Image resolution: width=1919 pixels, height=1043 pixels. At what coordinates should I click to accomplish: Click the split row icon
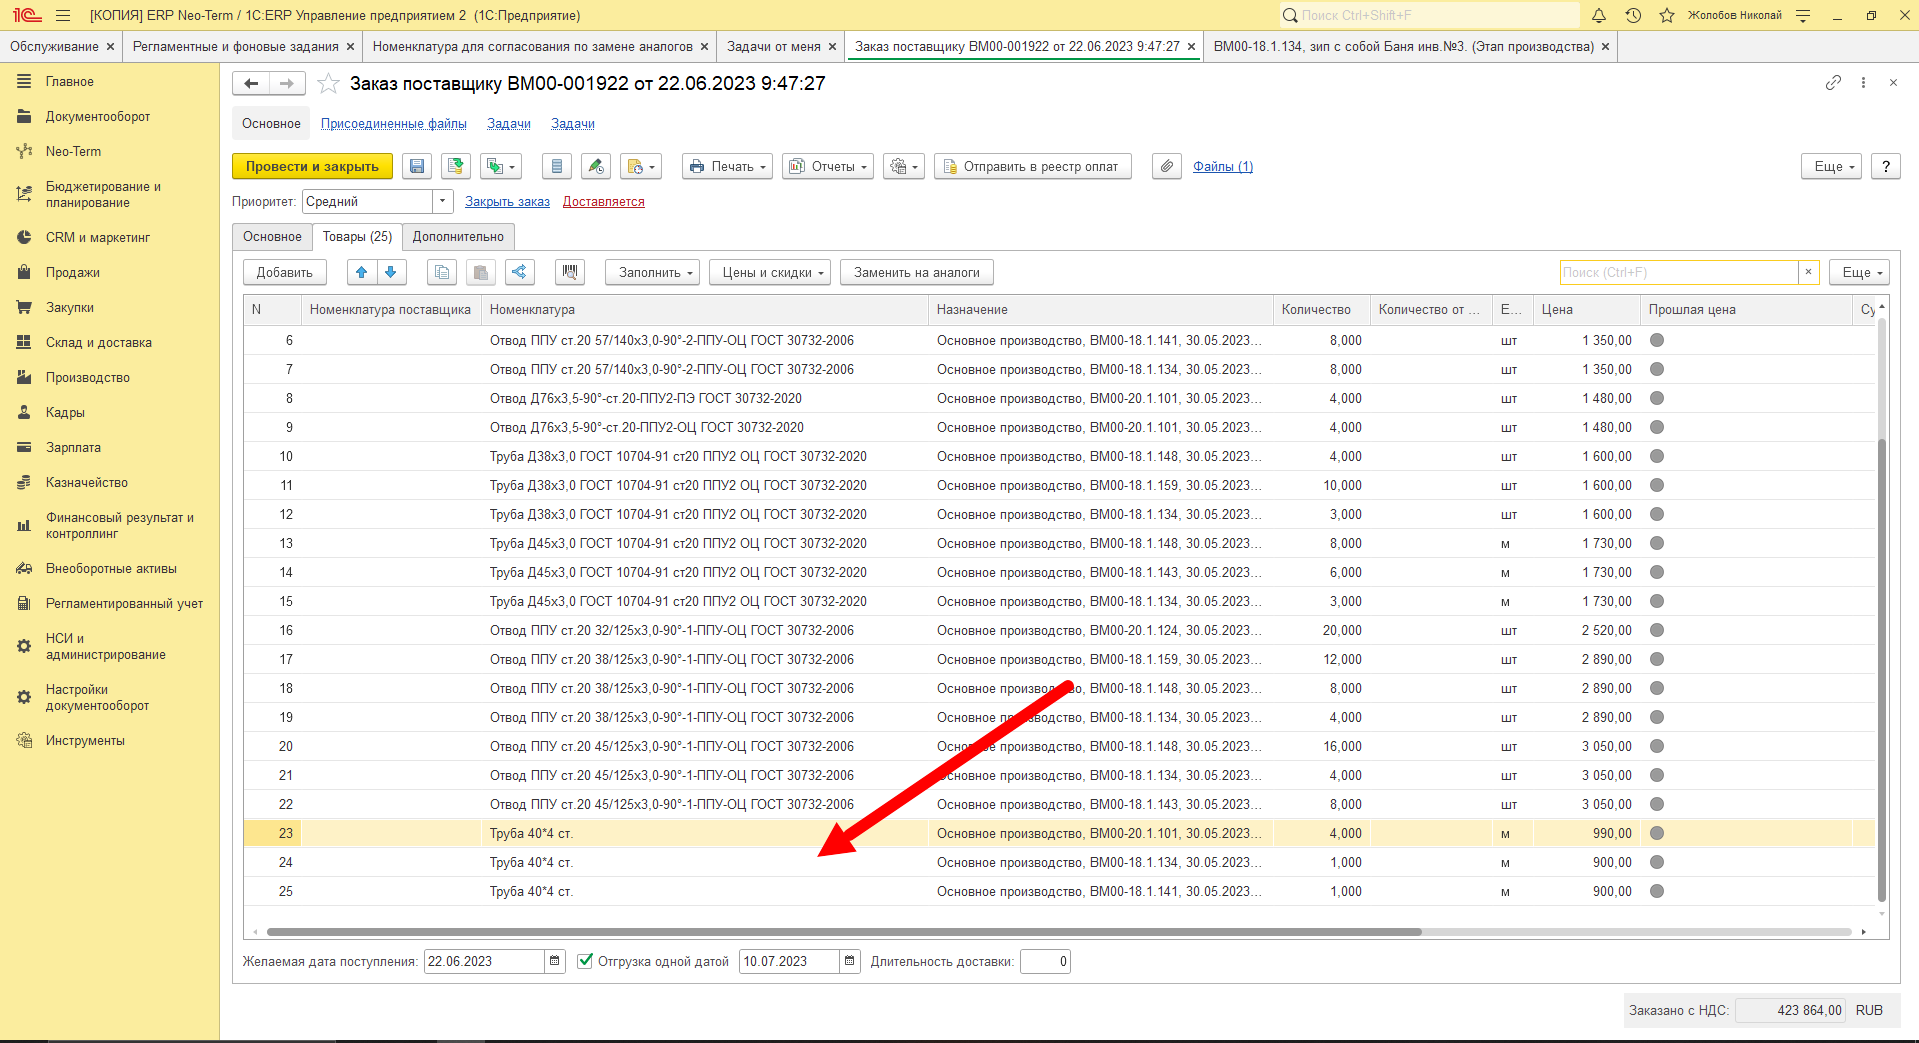point(519,272)
